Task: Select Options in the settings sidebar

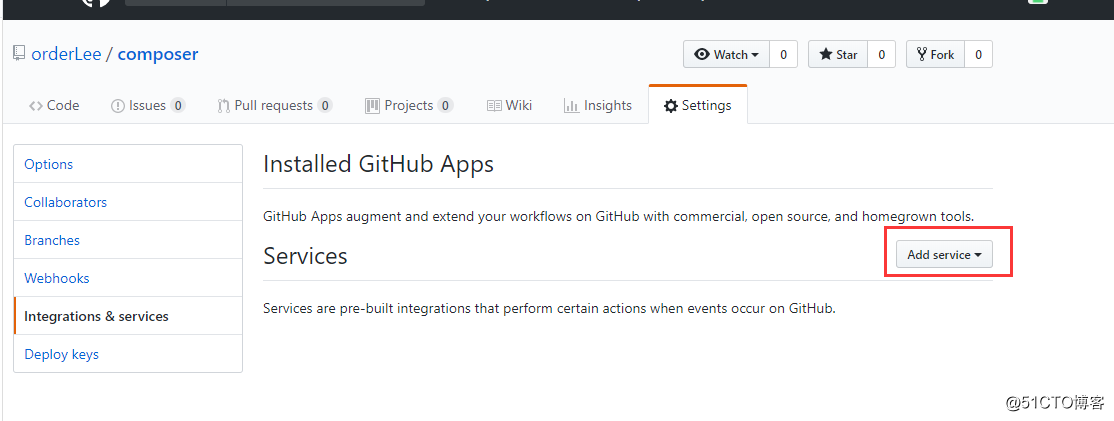Action: pos(128,164)
